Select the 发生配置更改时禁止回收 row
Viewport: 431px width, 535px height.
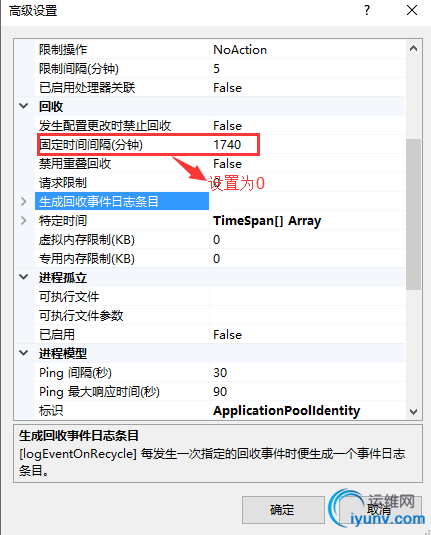tap(220, 126)
